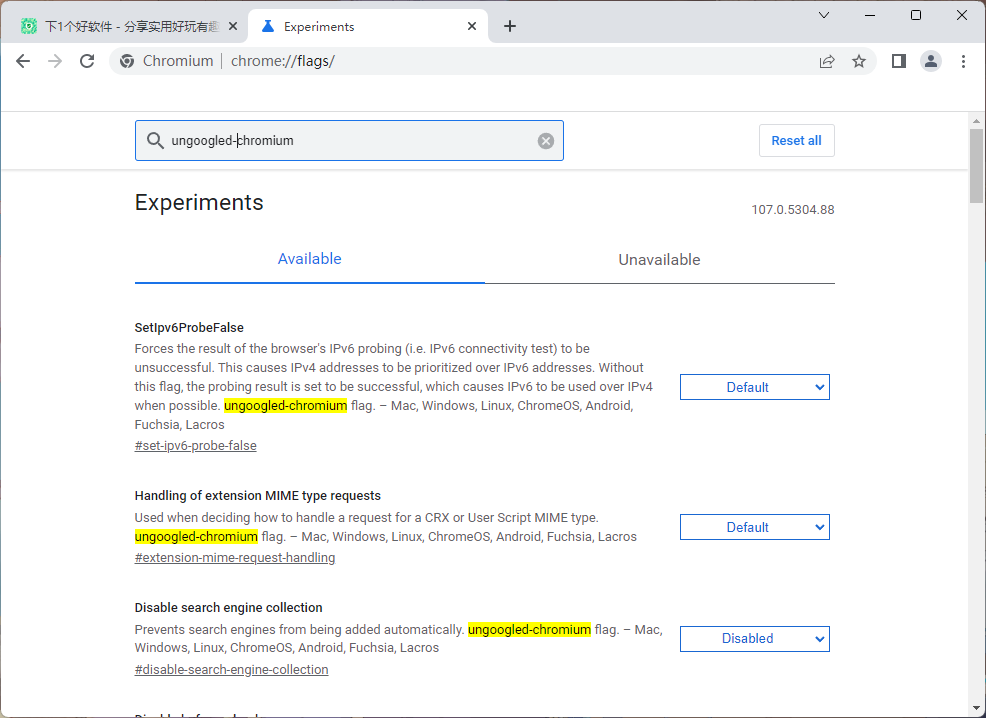Image resolution: width=986 pixels, height=718 pixels.
Task: Expand extension MIME handling Default dropdown
Action: coord(754,527)
